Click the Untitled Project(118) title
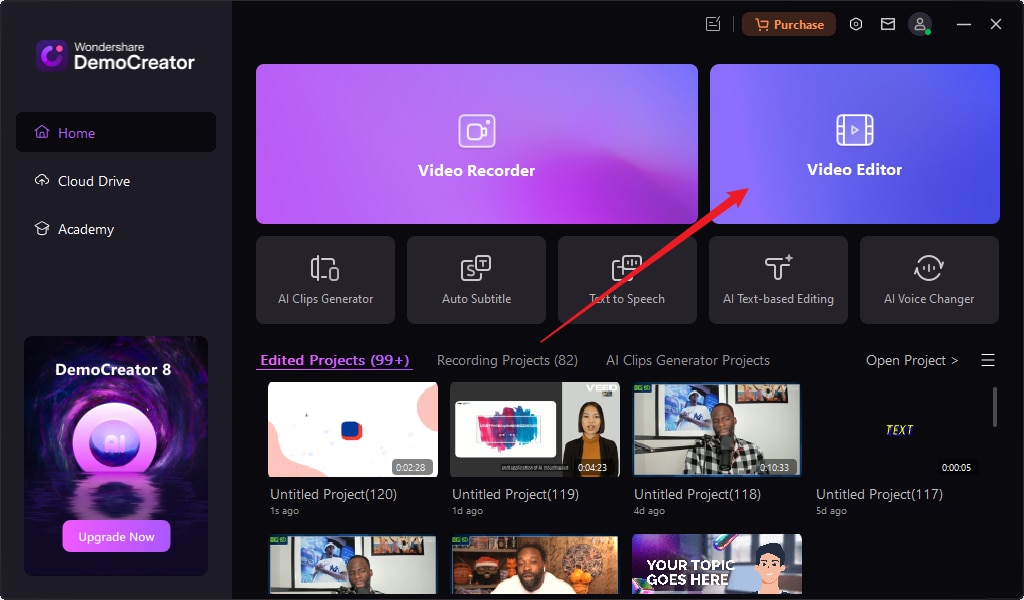 pos(697,494)
